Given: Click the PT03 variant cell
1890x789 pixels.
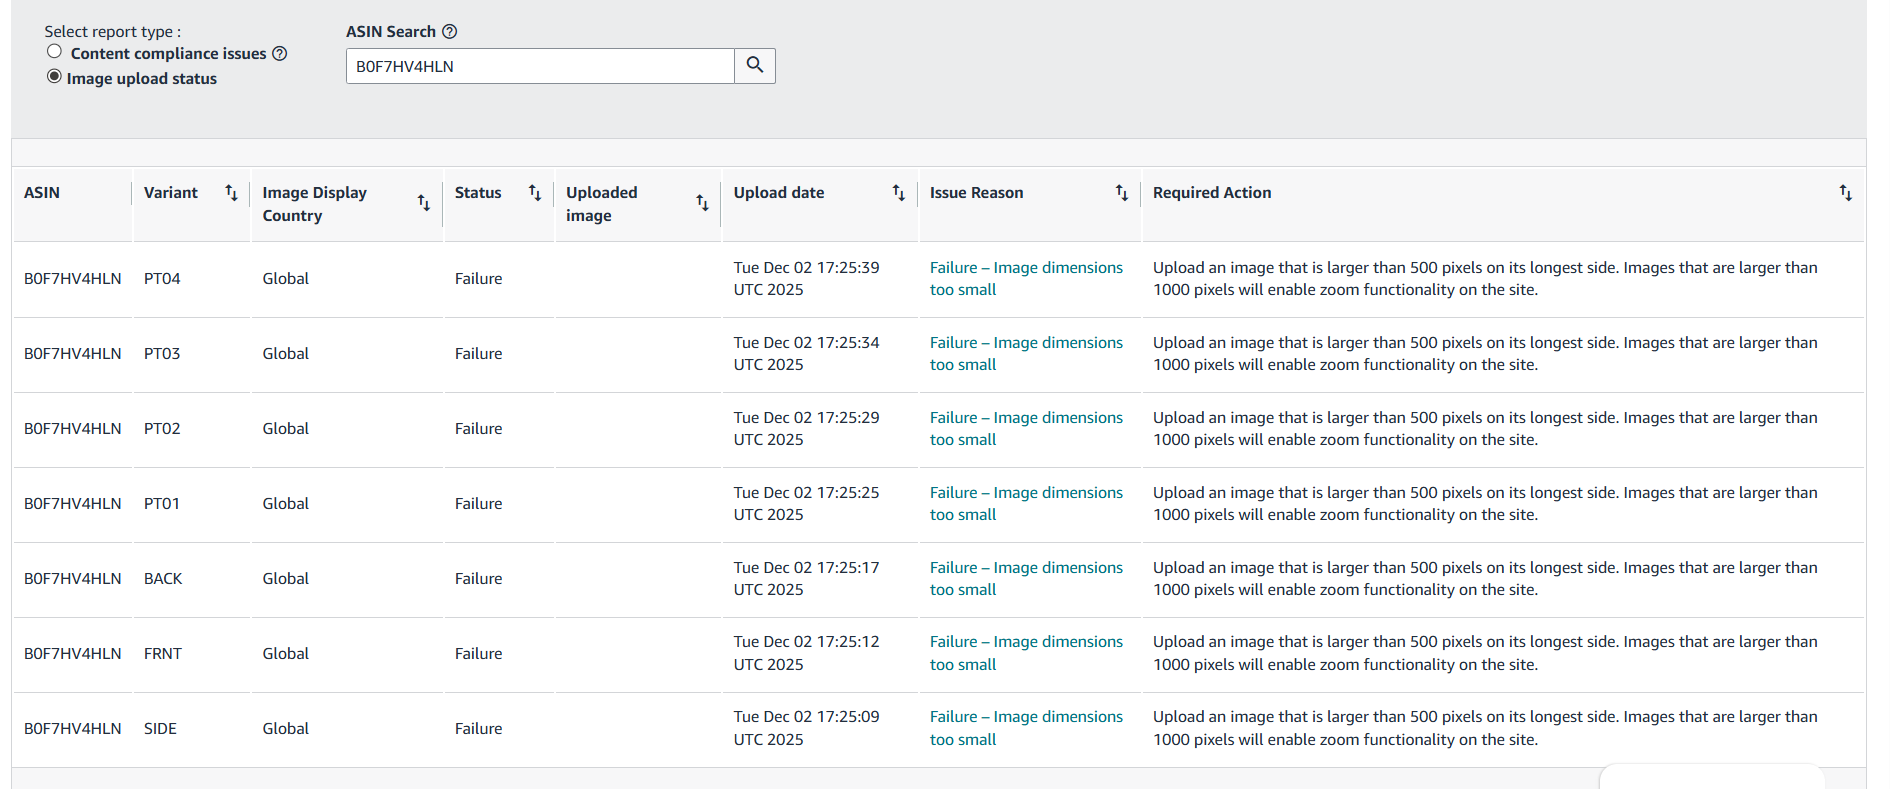Looking at the screenshot, I should tap(162, 354).
